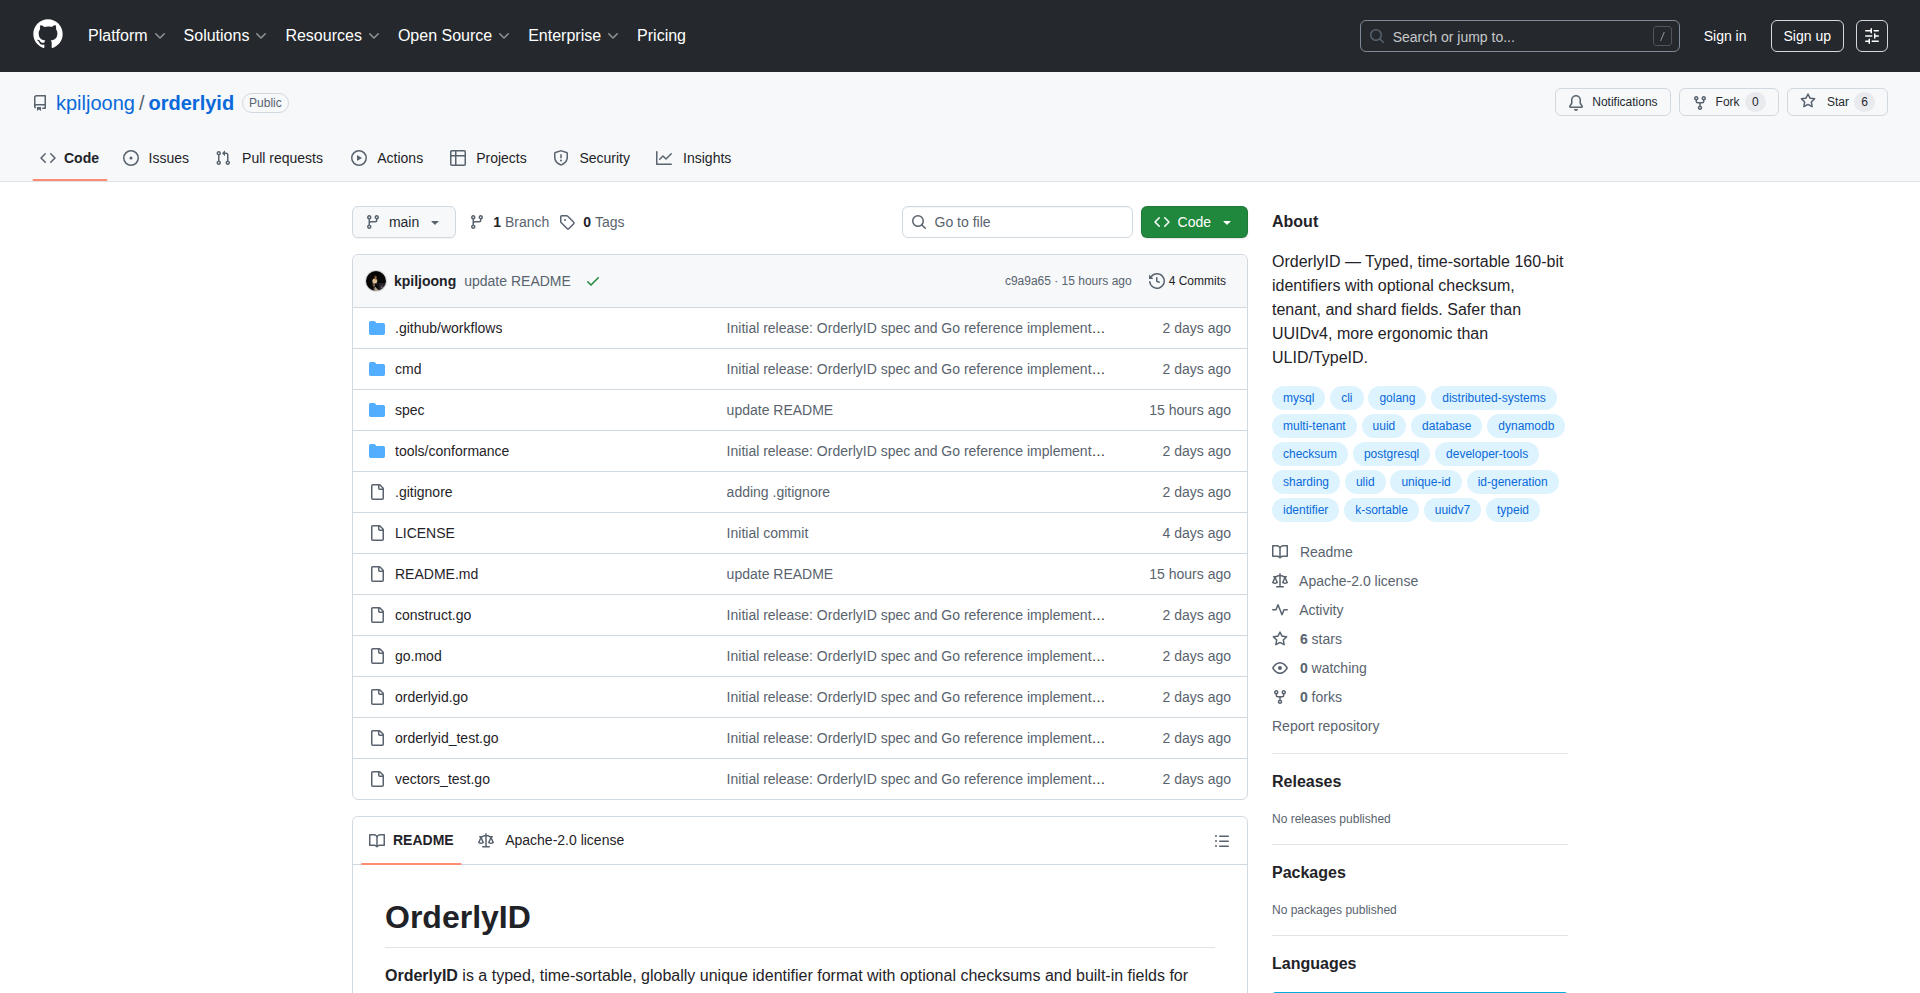Image resolution: width=1920 pixels, height=993 pixels.
Task: Select the postgresql topic tag
Action: [1391, 454]
